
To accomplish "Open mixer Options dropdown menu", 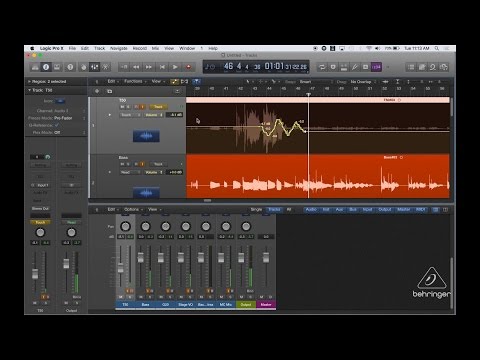I will (x=133, y=209).
